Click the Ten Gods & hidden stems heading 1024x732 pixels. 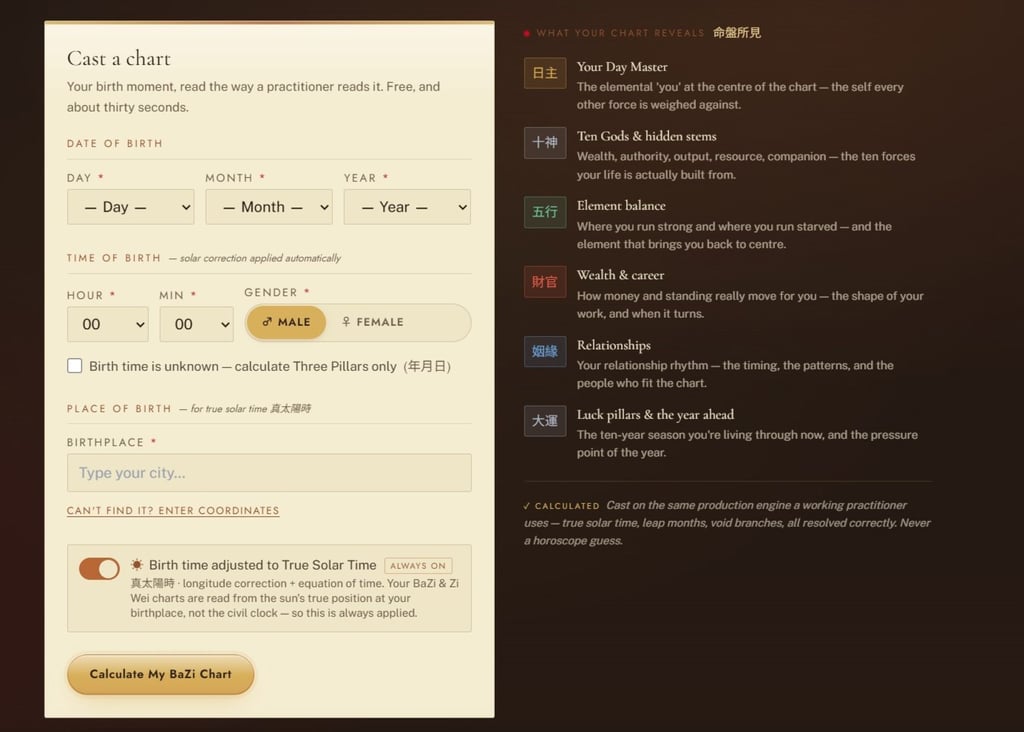click(x=647, y=136)
